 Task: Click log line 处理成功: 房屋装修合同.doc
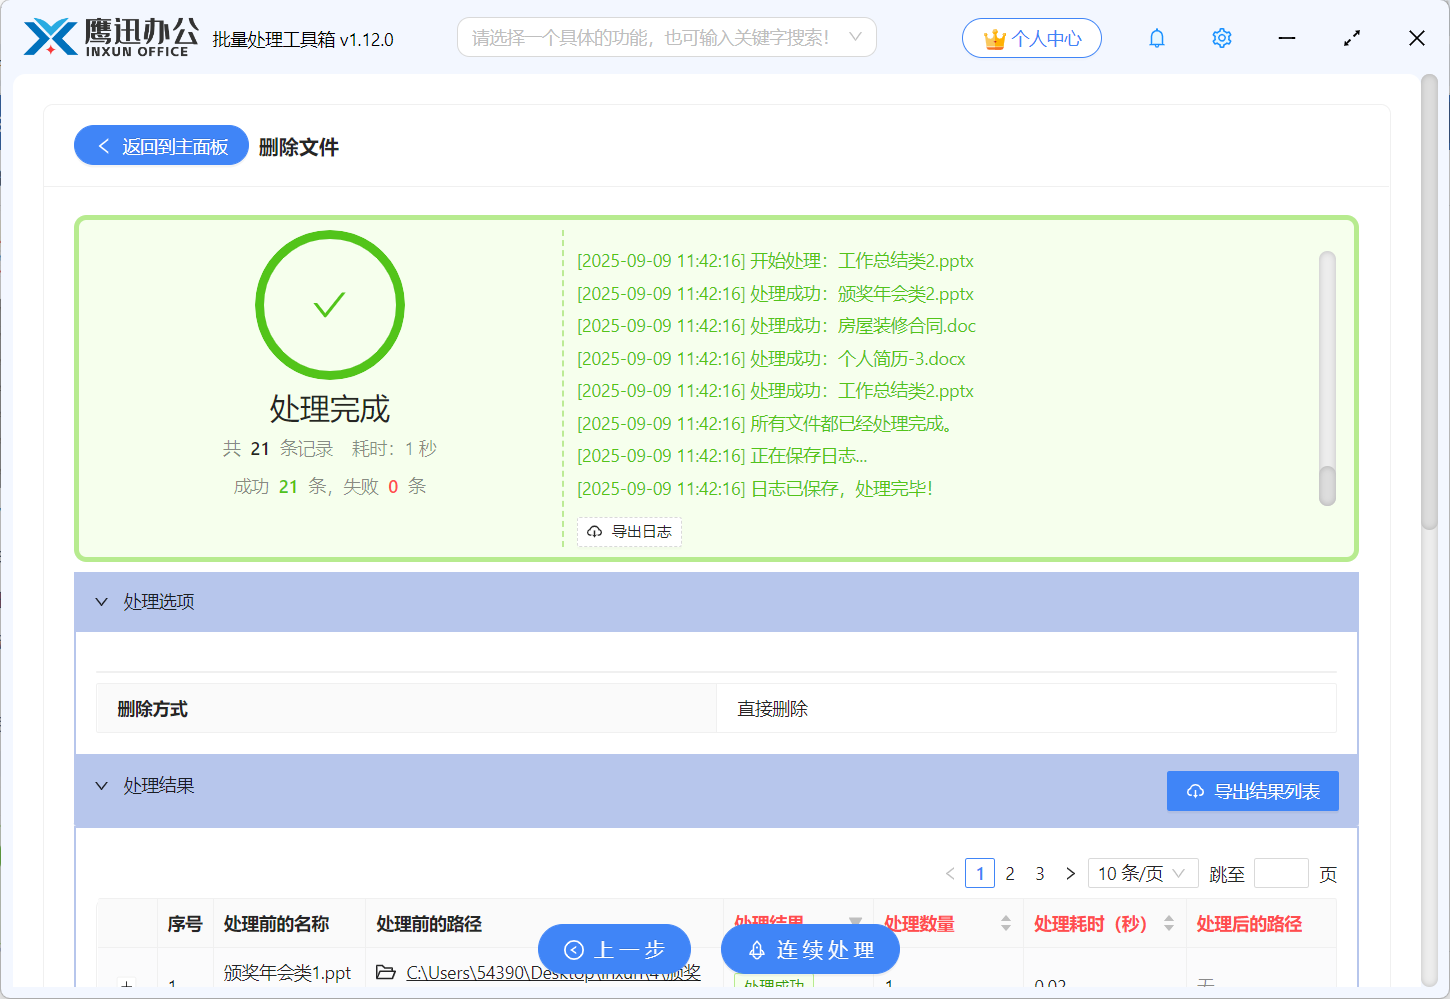pos(776,326)
